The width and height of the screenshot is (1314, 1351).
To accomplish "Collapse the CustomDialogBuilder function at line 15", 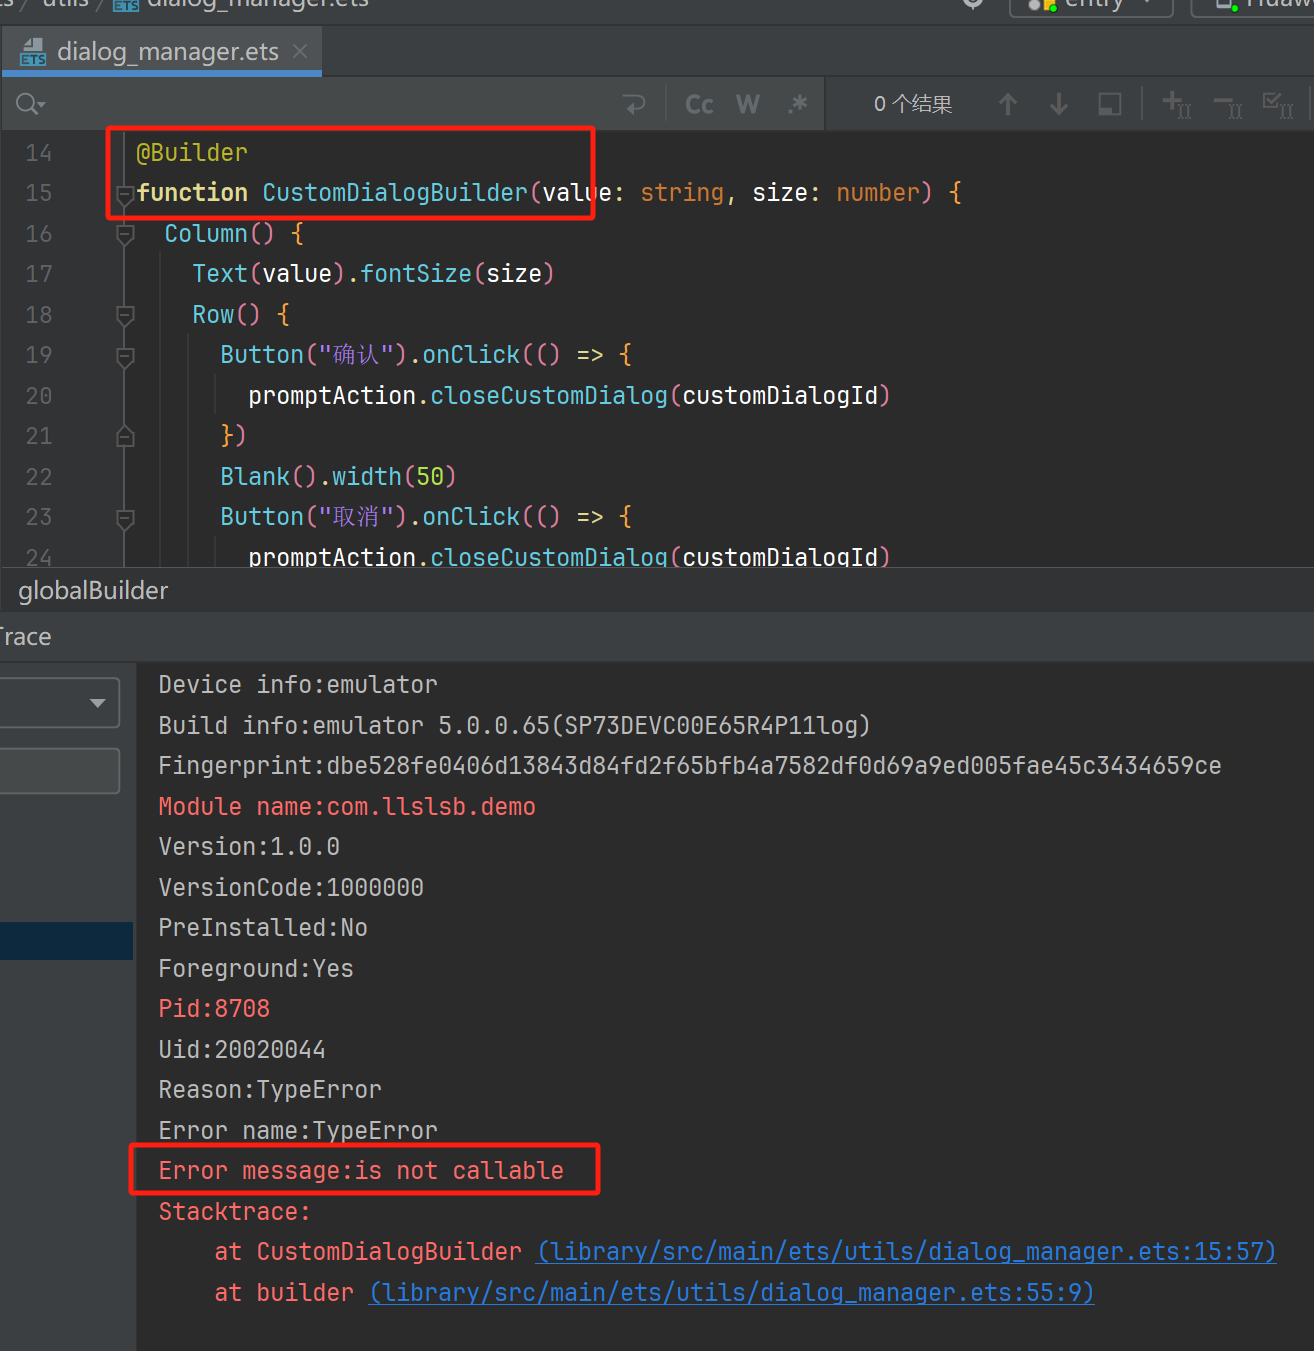I will [125, 194].
